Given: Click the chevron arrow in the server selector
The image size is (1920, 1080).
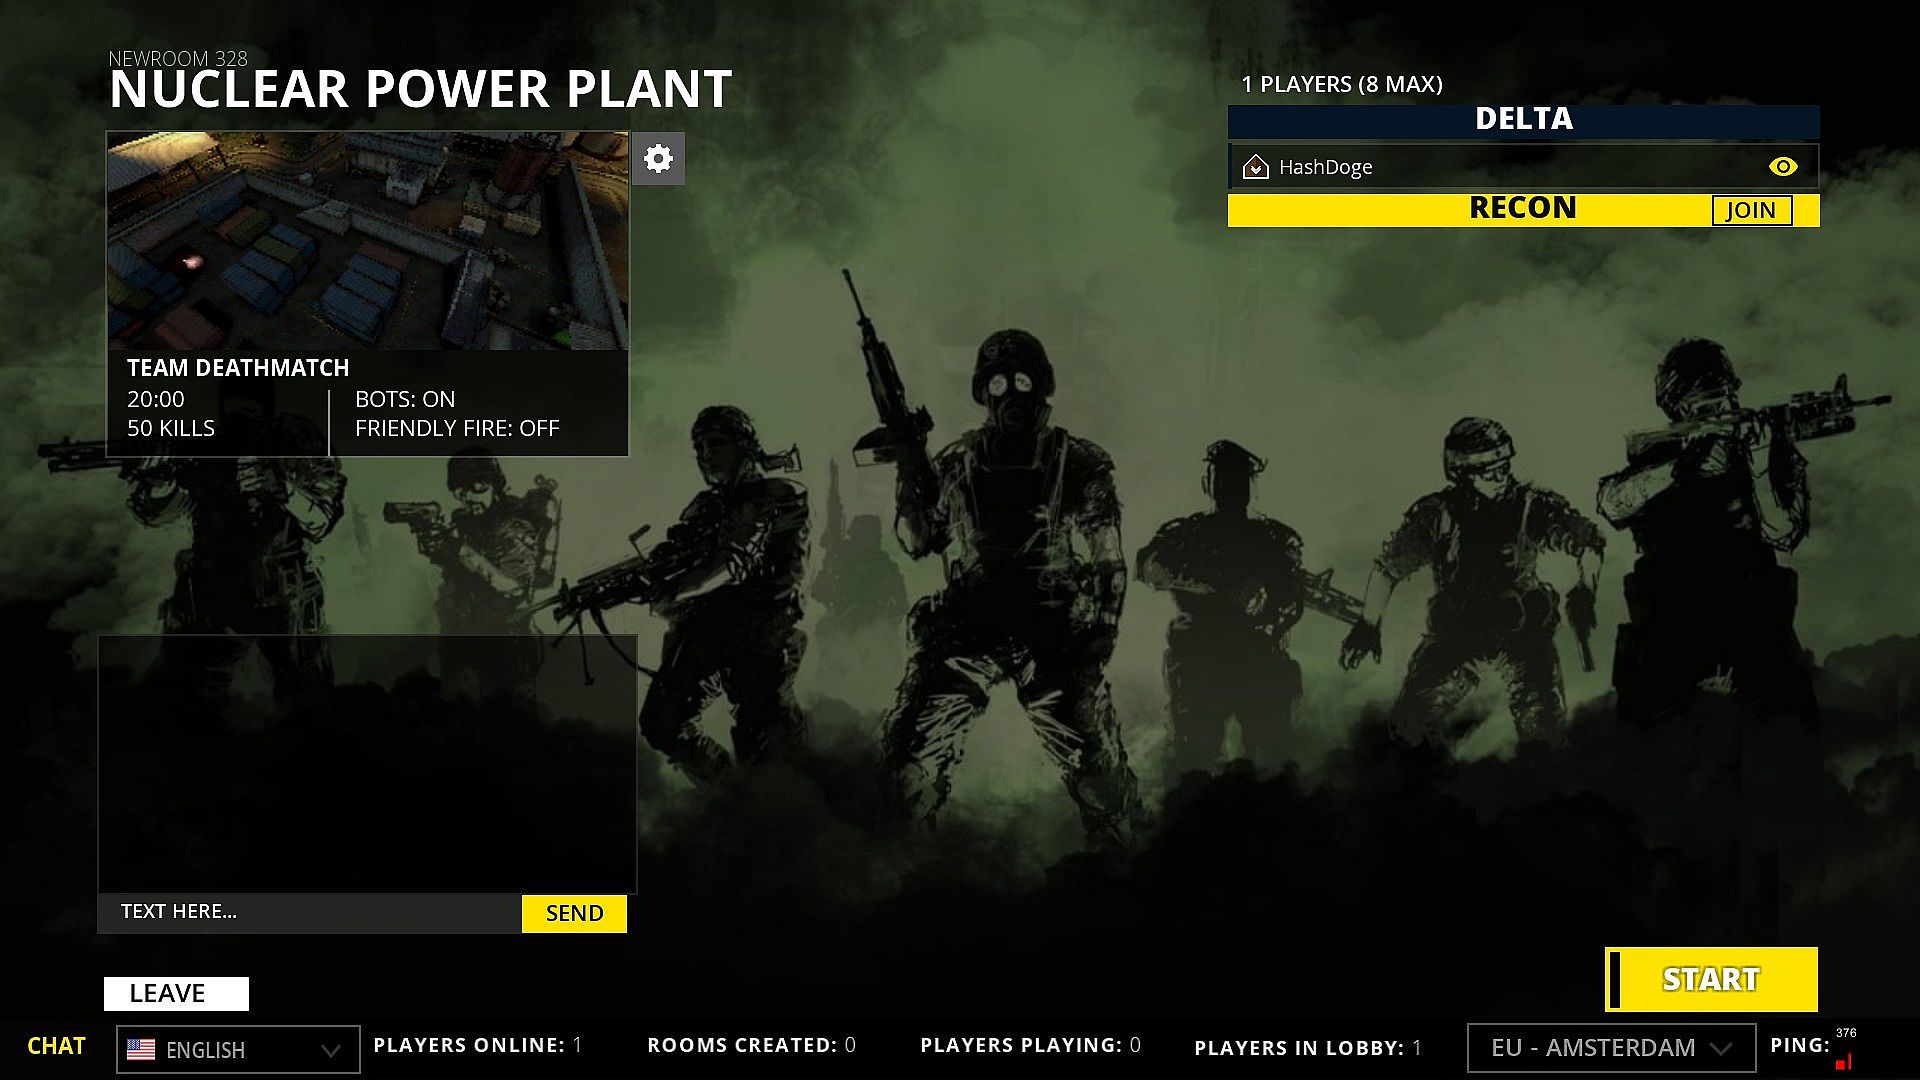Looking at the screenshot, I should pos(1720,1049).
